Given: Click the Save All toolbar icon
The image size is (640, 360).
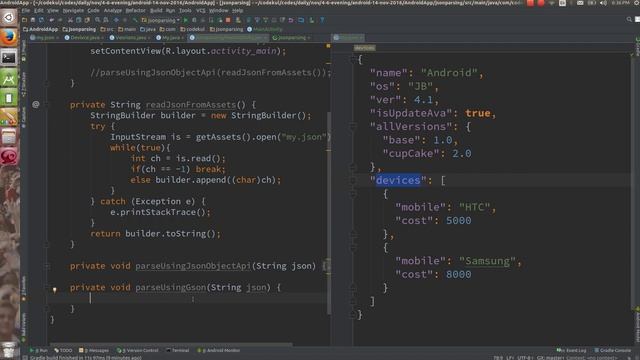Looking at the screenshot, I should (33, 20).
